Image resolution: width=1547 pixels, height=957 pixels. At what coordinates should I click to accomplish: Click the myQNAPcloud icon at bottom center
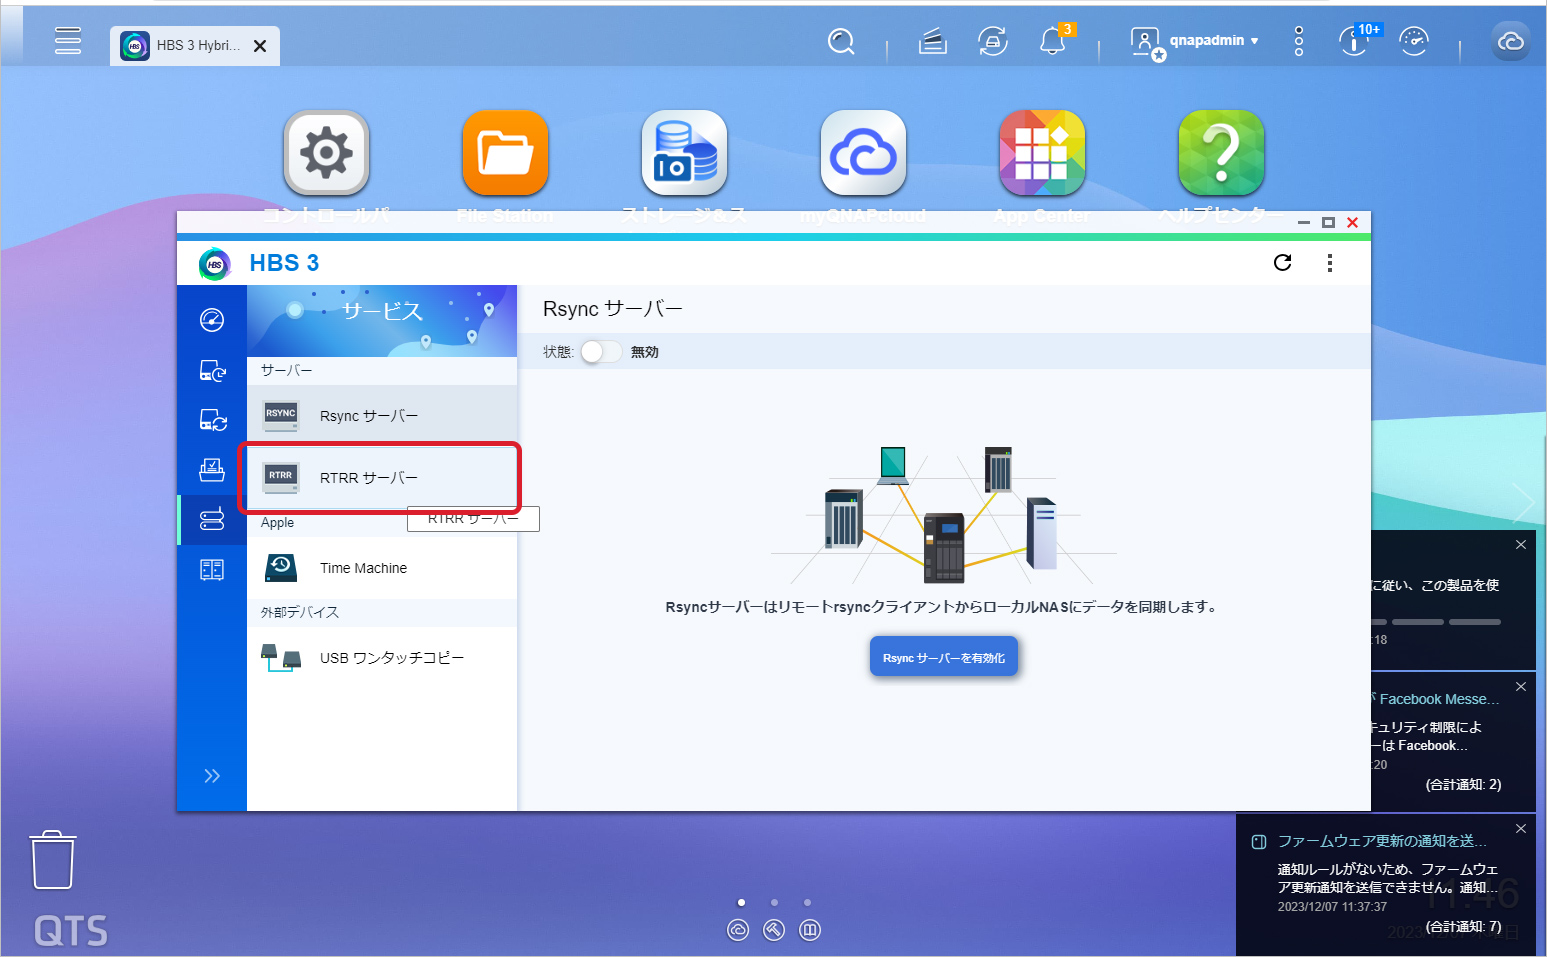(x=738, y=930)
